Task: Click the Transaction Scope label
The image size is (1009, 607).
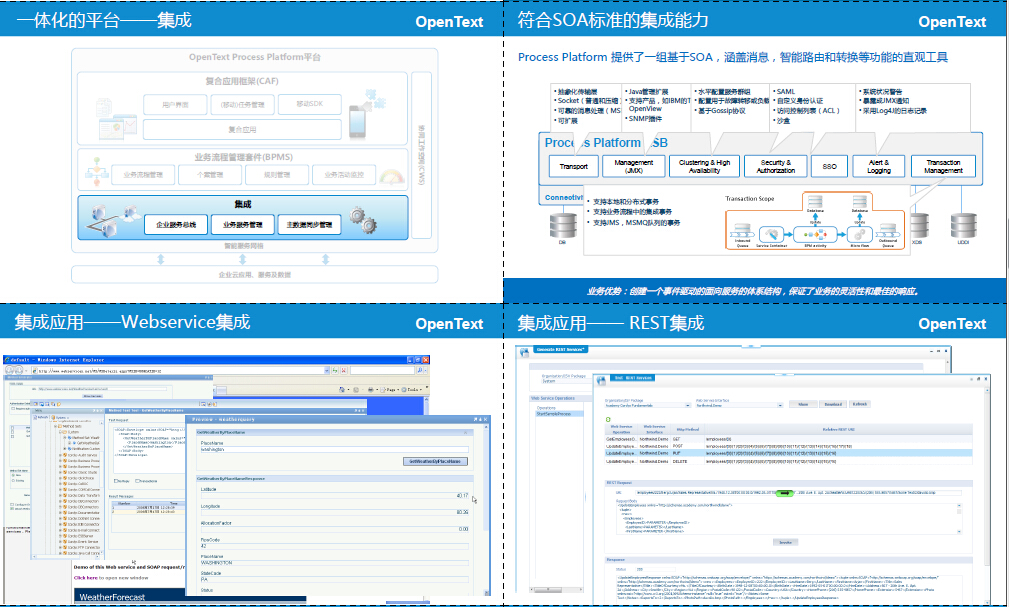Action: click(750, 199)
